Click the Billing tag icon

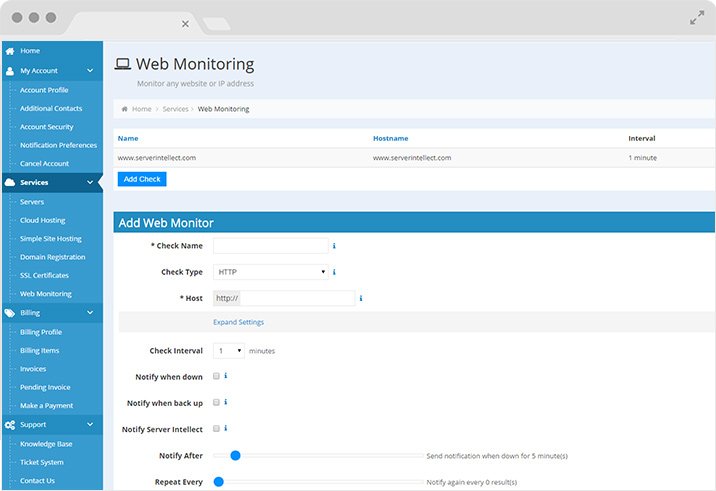pos(10,313)
